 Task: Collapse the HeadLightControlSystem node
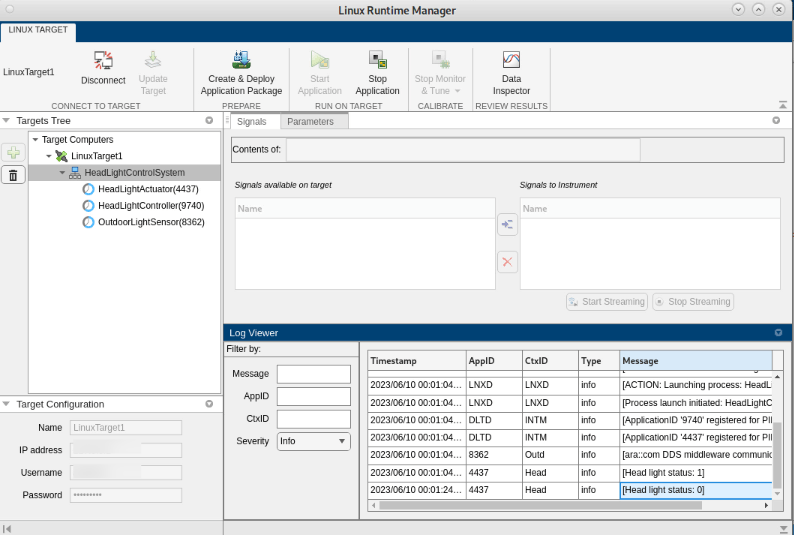[62, 173]
